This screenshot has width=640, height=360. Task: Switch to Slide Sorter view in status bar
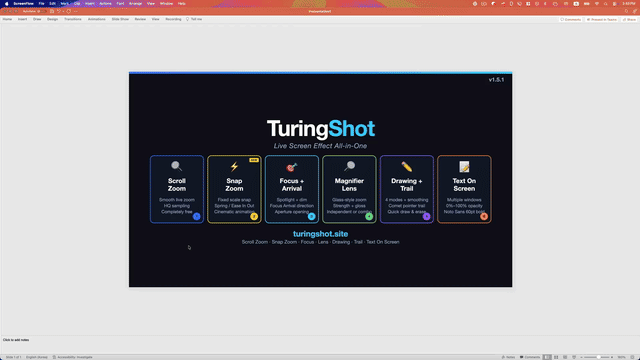point(556,357)
